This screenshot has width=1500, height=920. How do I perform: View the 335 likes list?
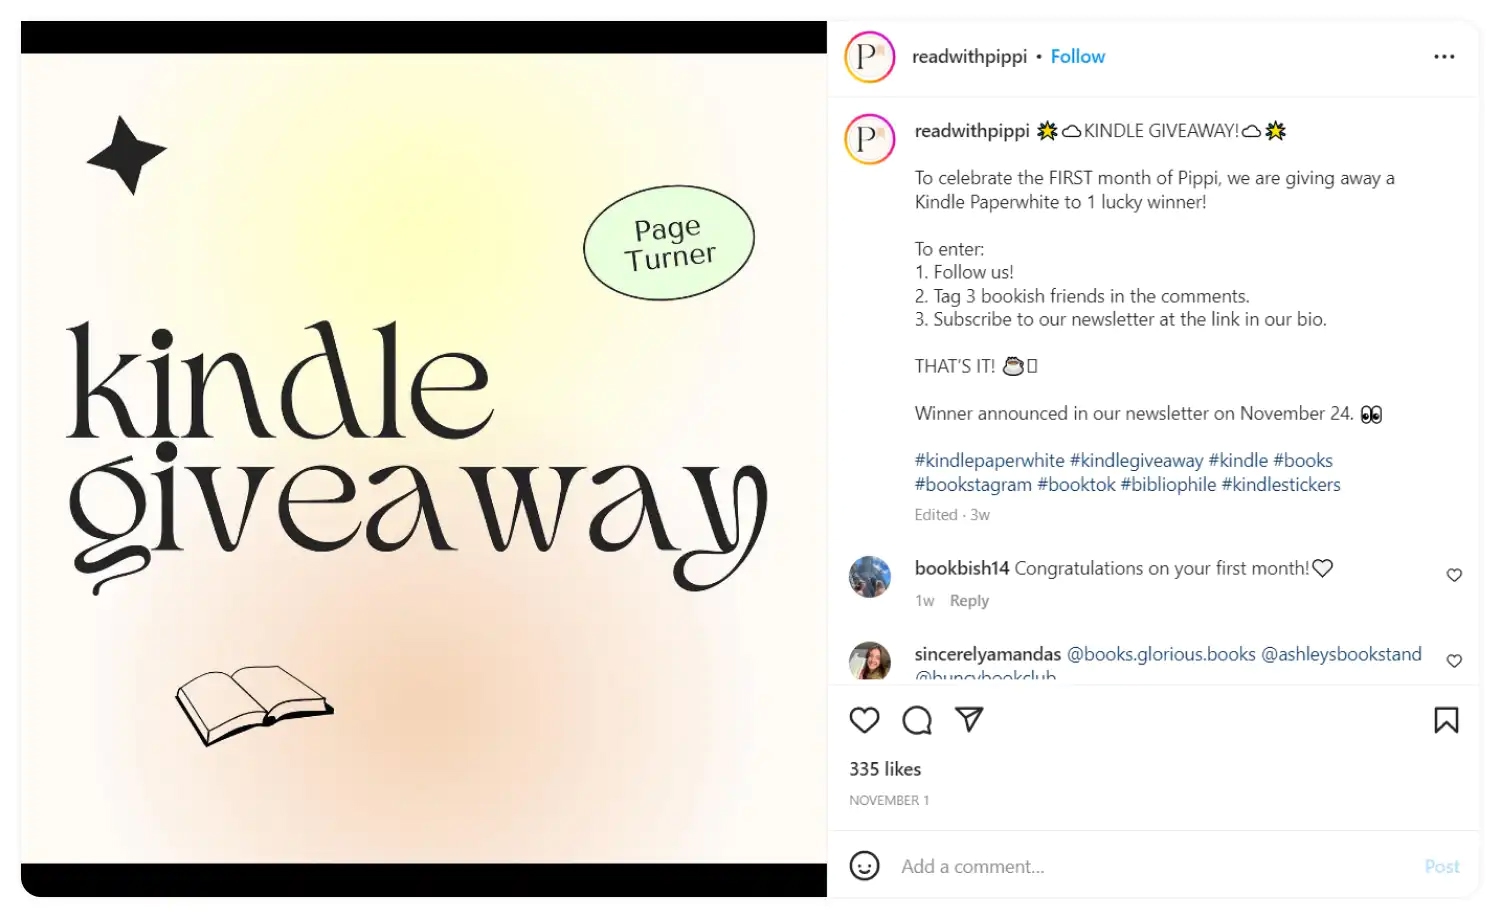click(x=885, y=769)
